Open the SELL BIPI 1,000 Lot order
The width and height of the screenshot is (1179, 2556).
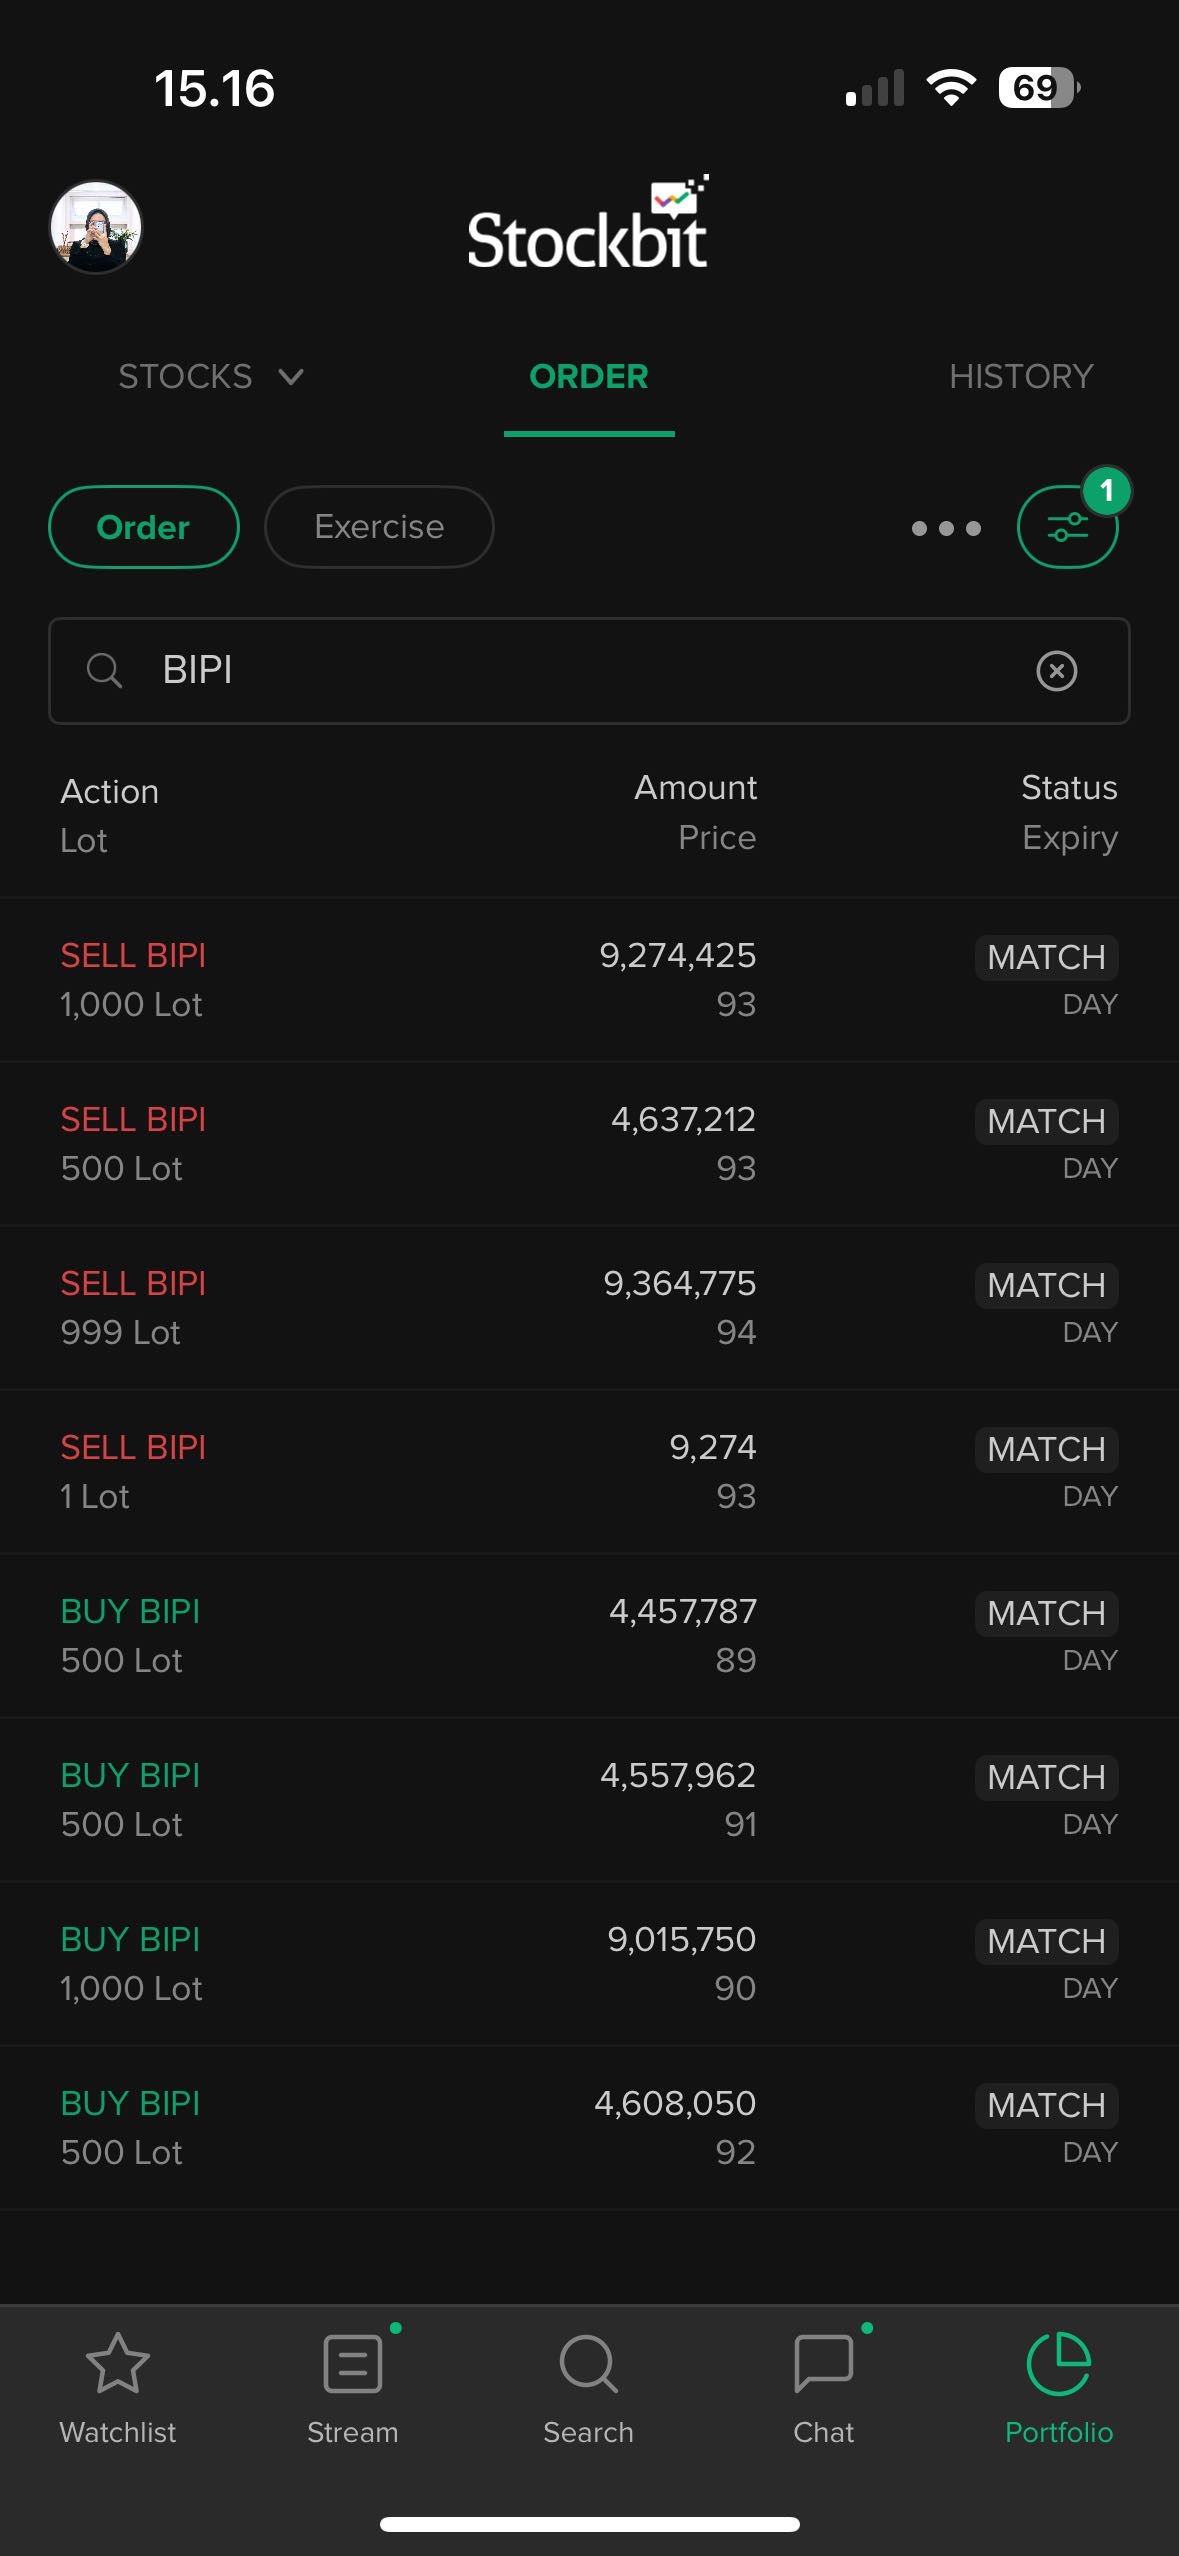point(589,980)
